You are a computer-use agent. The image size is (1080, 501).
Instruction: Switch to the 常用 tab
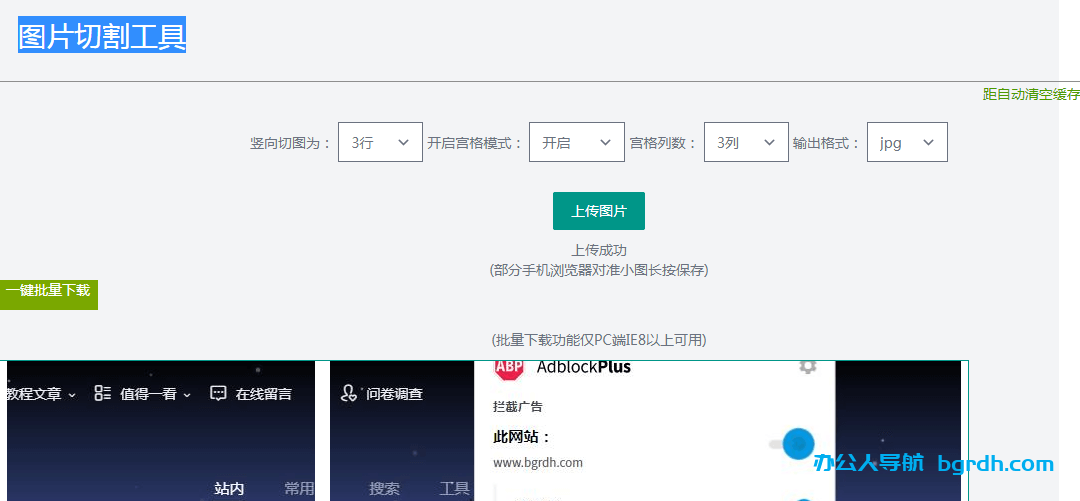[x=298, y=489]
